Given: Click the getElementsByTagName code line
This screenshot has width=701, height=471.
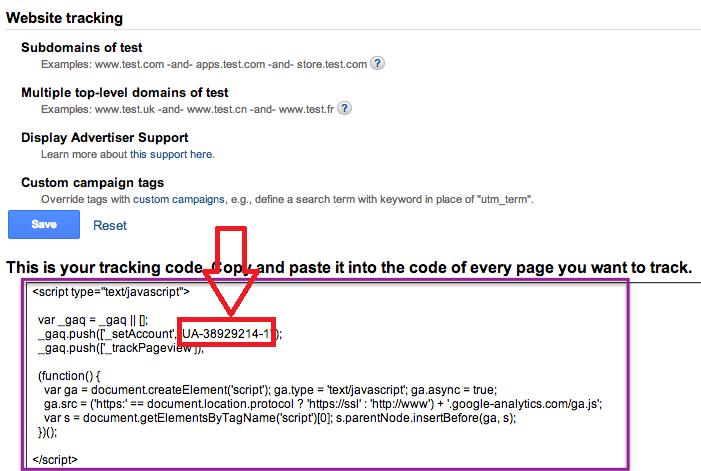Looking at the screenshot, I should point(280,418).
